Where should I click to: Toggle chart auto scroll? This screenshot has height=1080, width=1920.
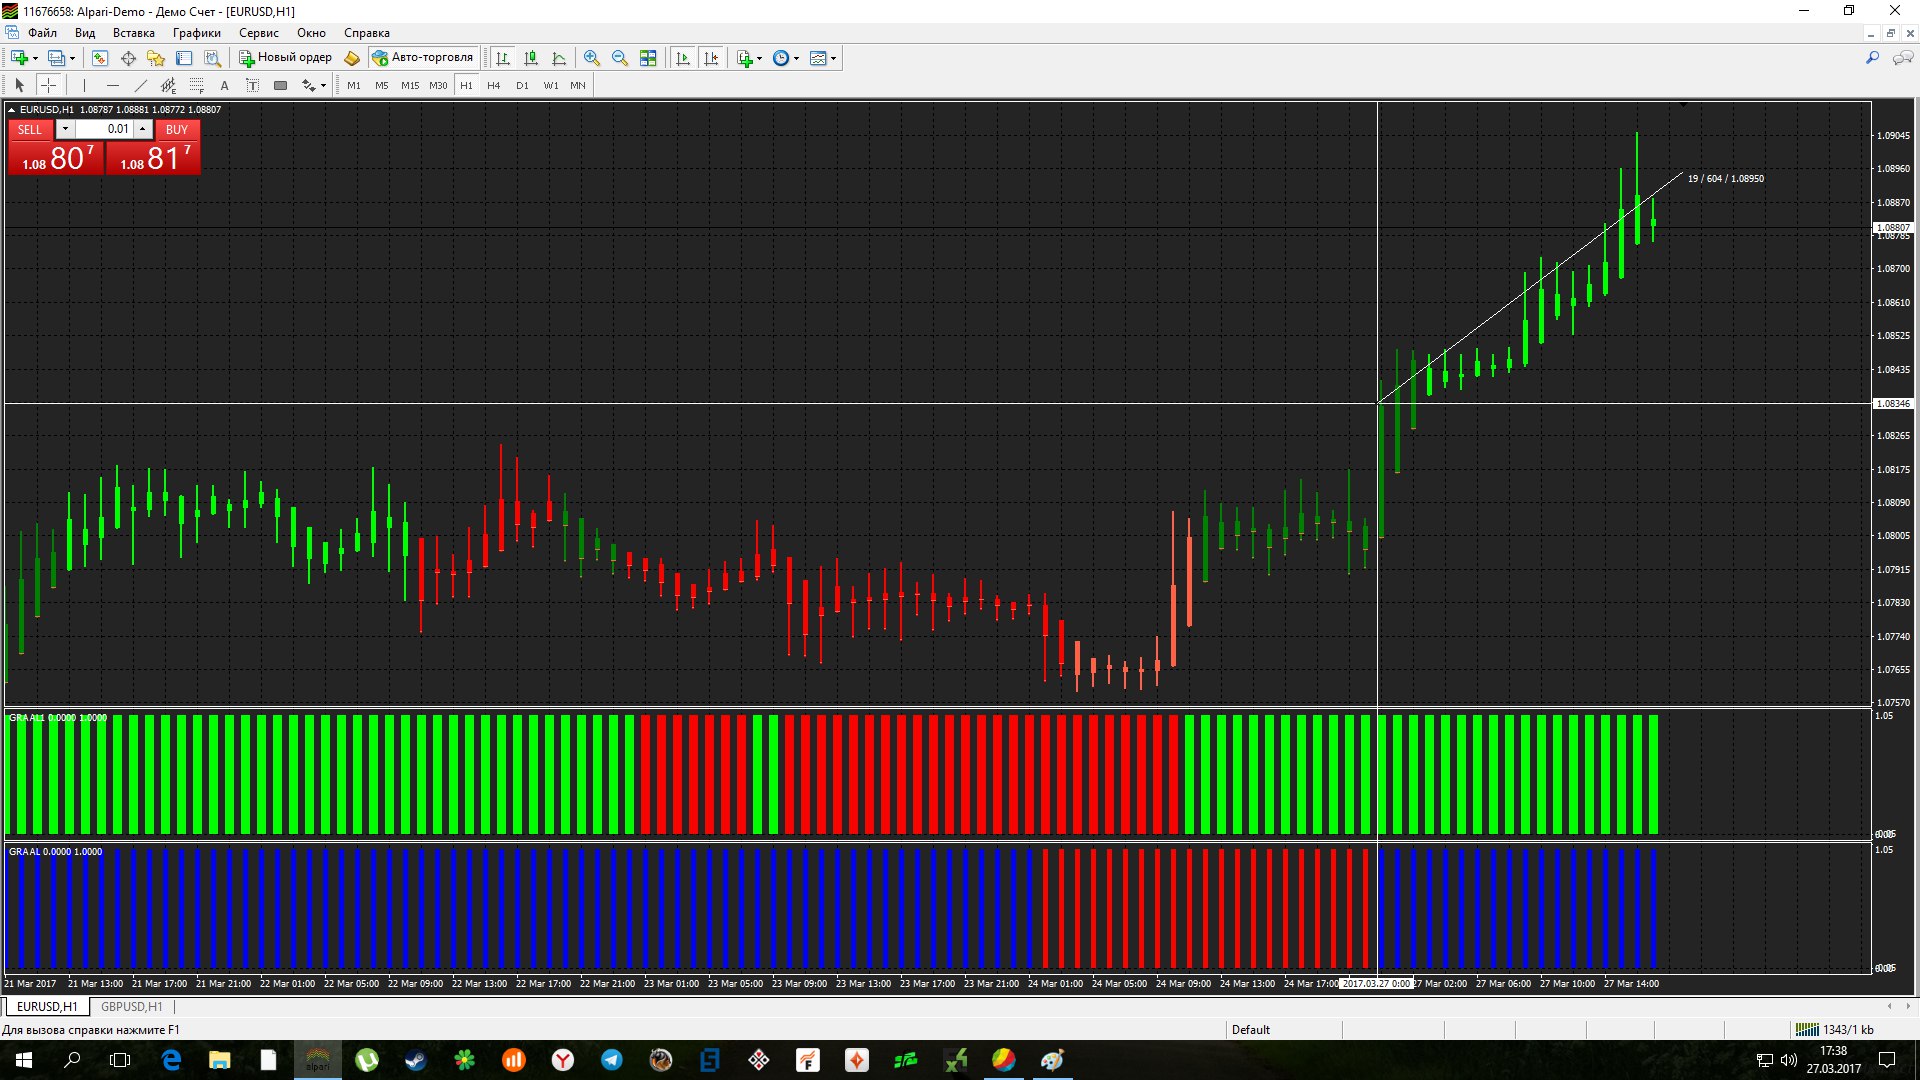click(x=683, y=58)
